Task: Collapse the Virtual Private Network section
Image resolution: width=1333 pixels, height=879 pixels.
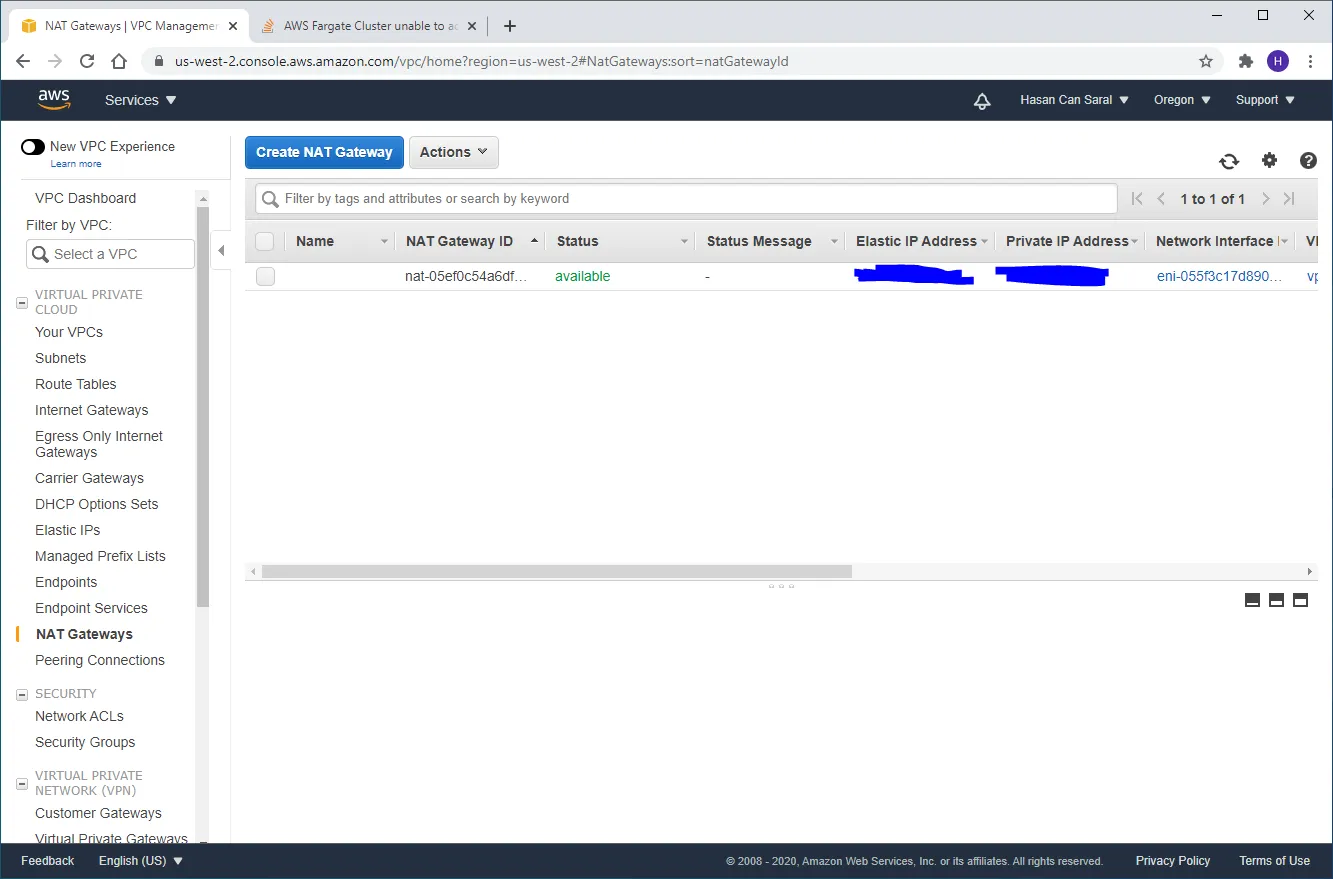Action: pos(22,783)
